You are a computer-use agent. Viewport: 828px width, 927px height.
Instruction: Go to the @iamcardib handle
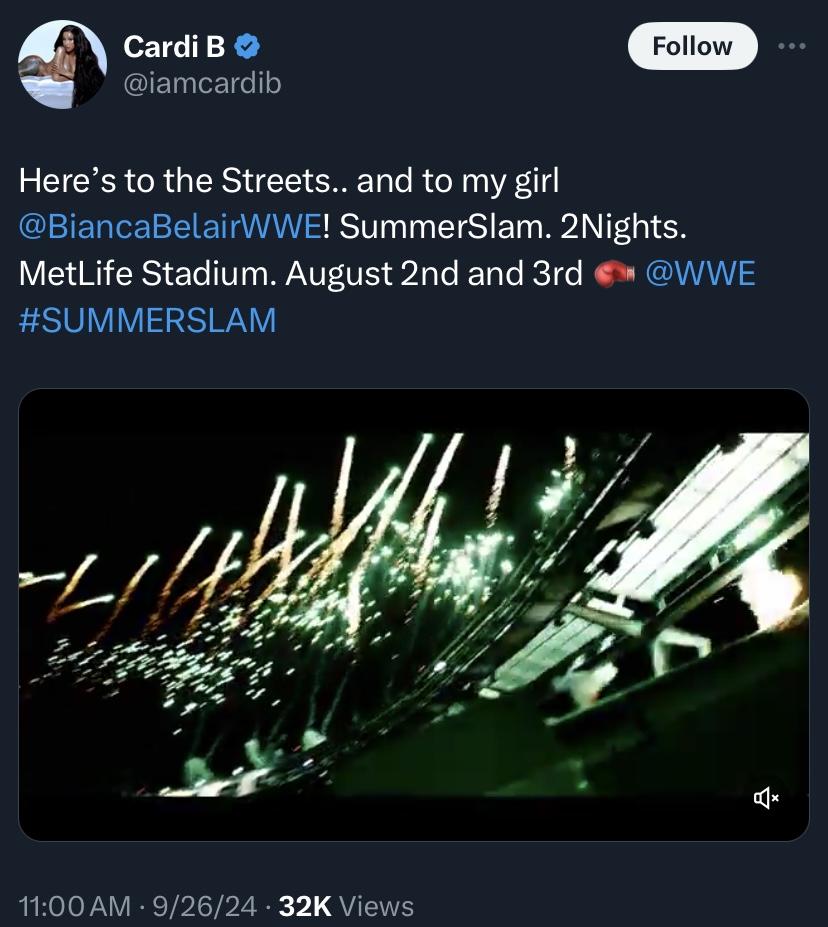(x=201, y=84)
